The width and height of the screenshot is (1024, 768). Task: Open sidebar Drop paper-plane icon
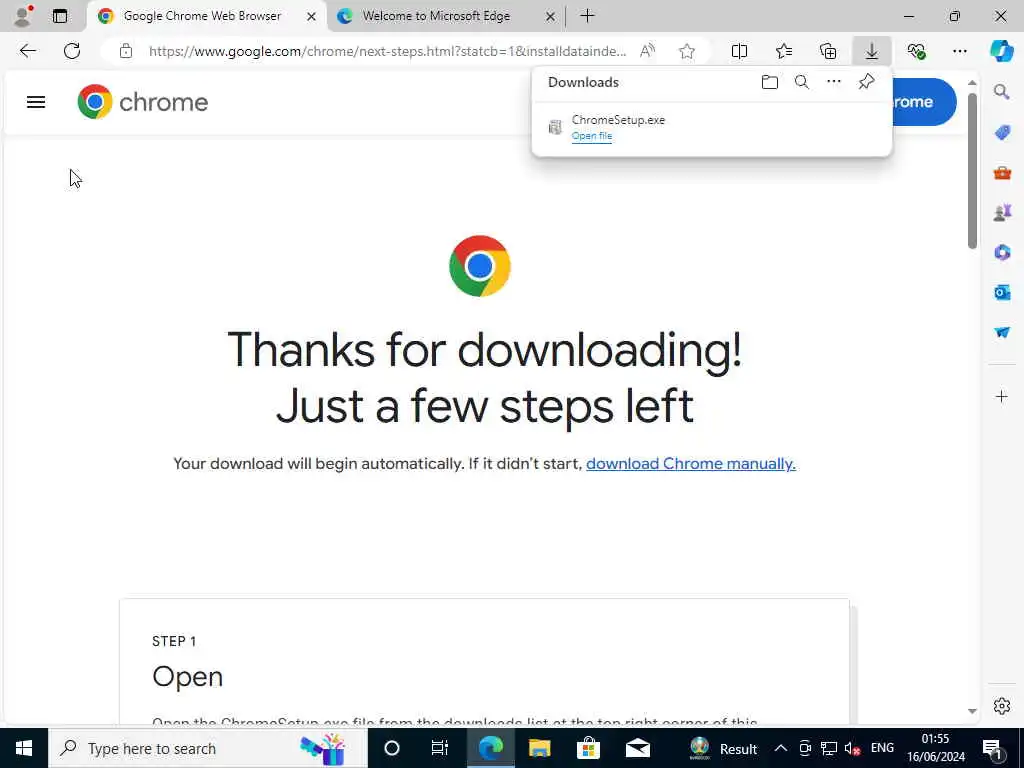1002,332
